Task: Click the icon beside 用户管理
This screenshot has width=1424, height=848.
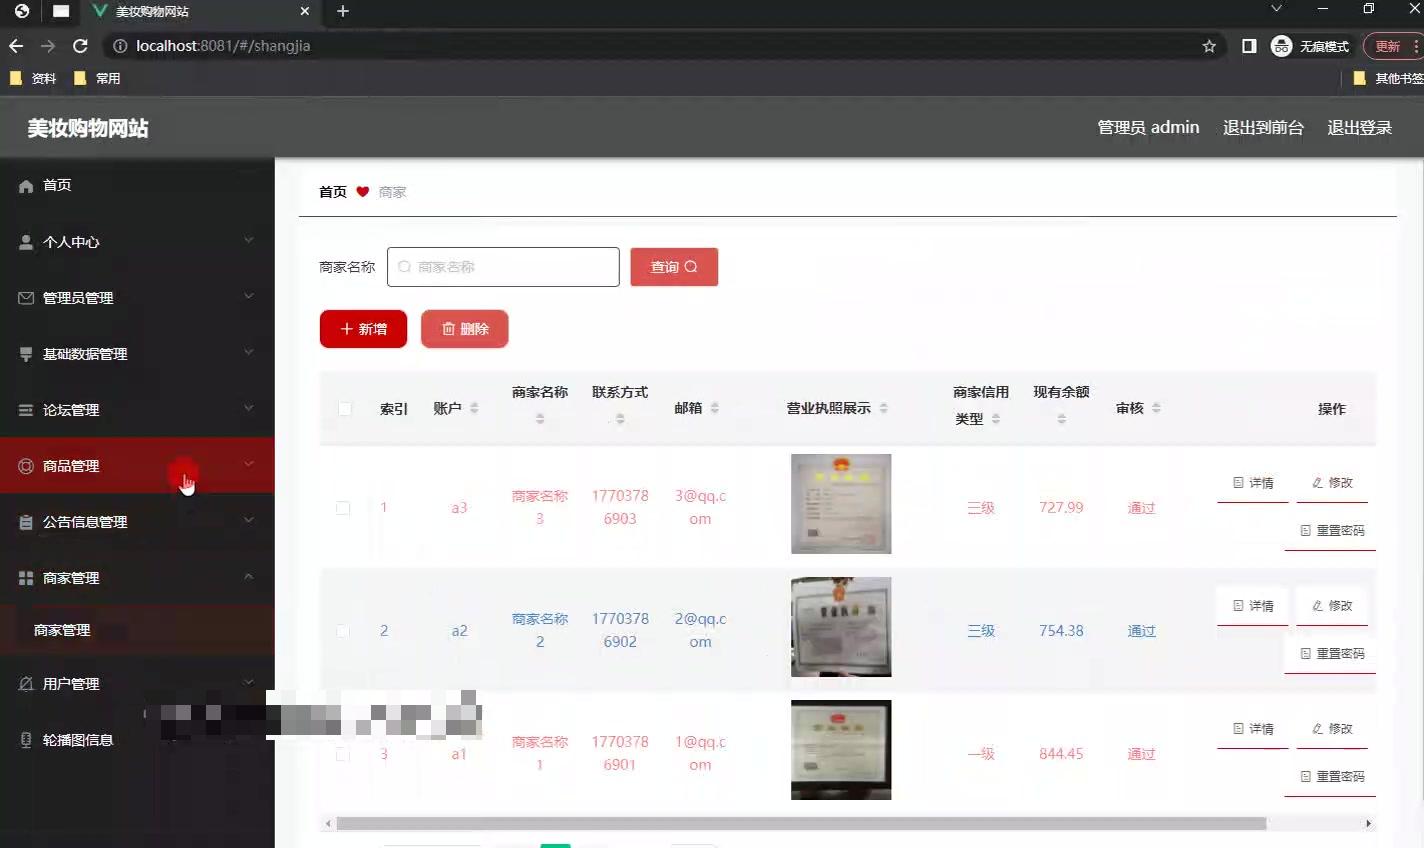Action: tap(26, 684)
